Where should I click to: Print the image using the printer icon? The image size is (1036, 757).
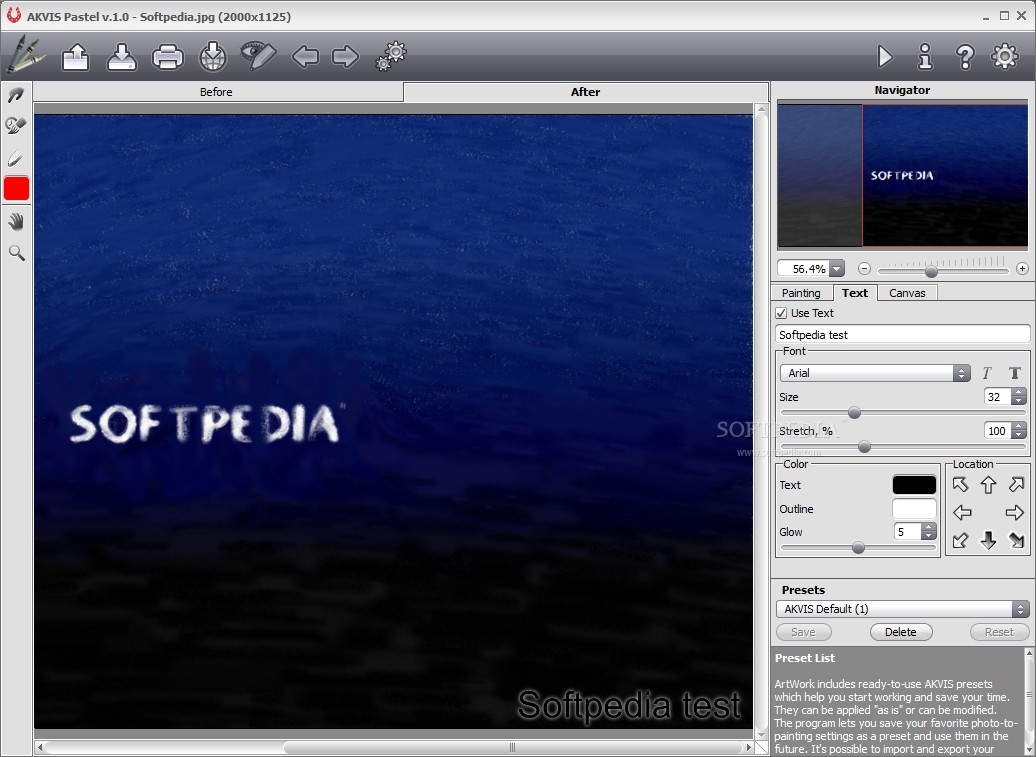point(168,57)
